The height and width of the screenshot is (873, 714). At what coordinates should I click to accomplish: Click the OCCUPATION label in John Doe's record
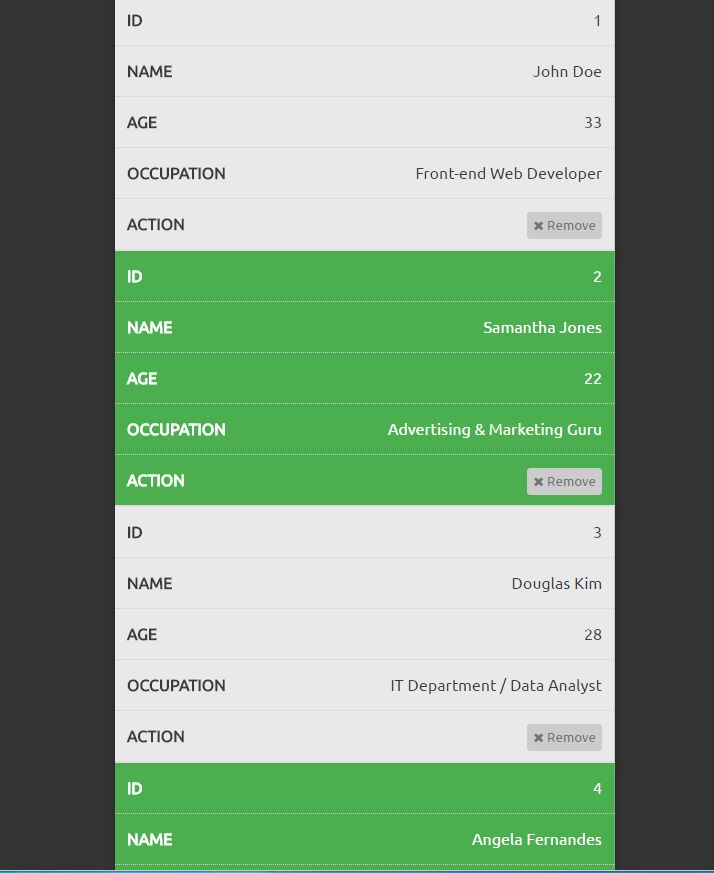[176, 174]
